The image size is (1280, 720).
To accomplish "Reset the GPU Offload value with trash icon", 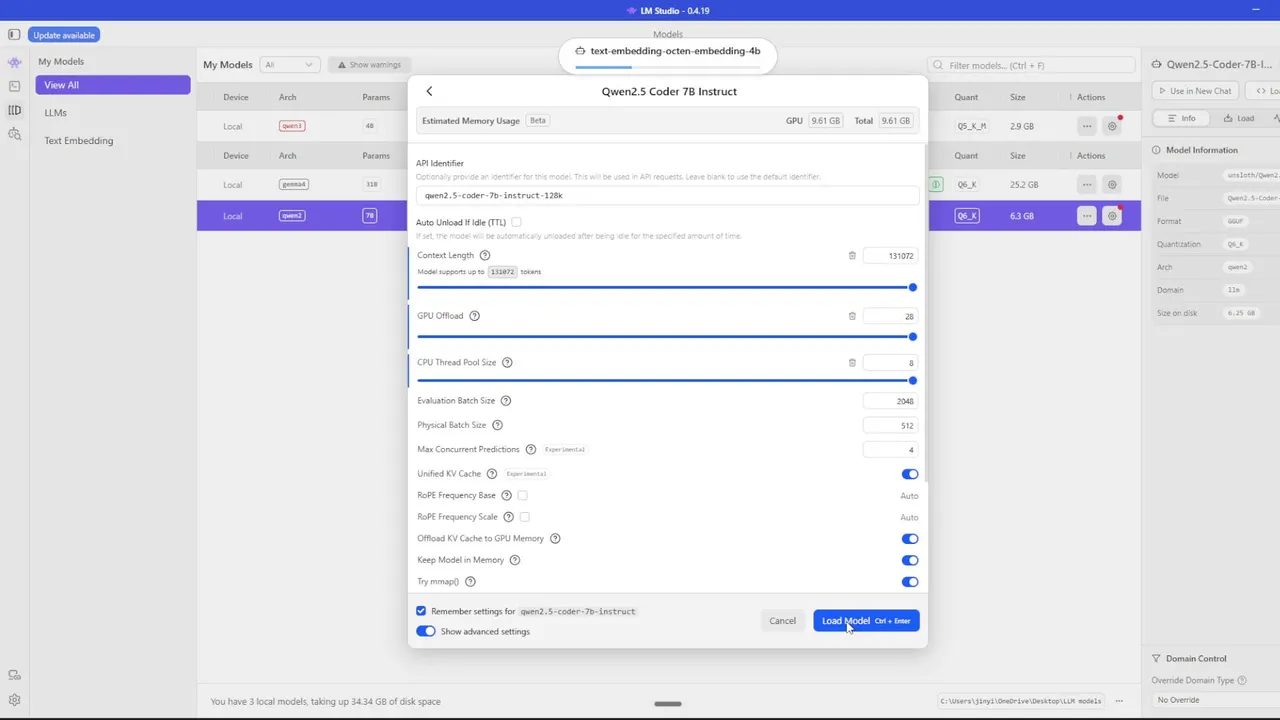I will pyautogui.click(x=852, y=316).
